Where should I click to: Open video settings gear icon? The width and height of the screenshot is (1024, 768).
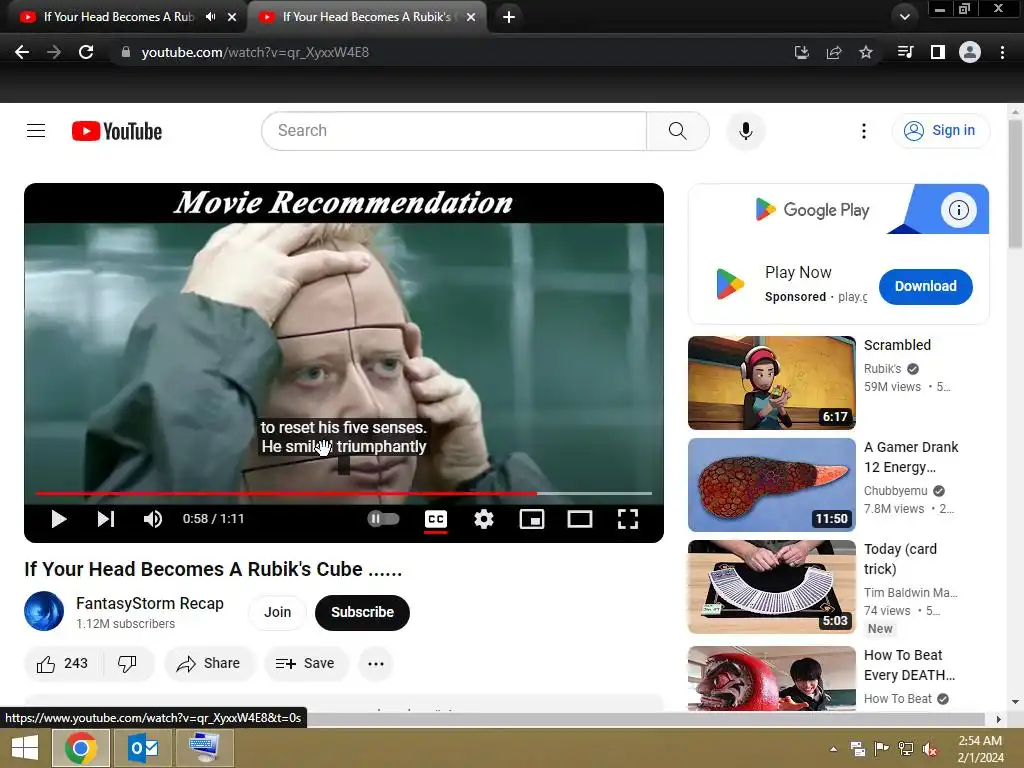[484, 519]
